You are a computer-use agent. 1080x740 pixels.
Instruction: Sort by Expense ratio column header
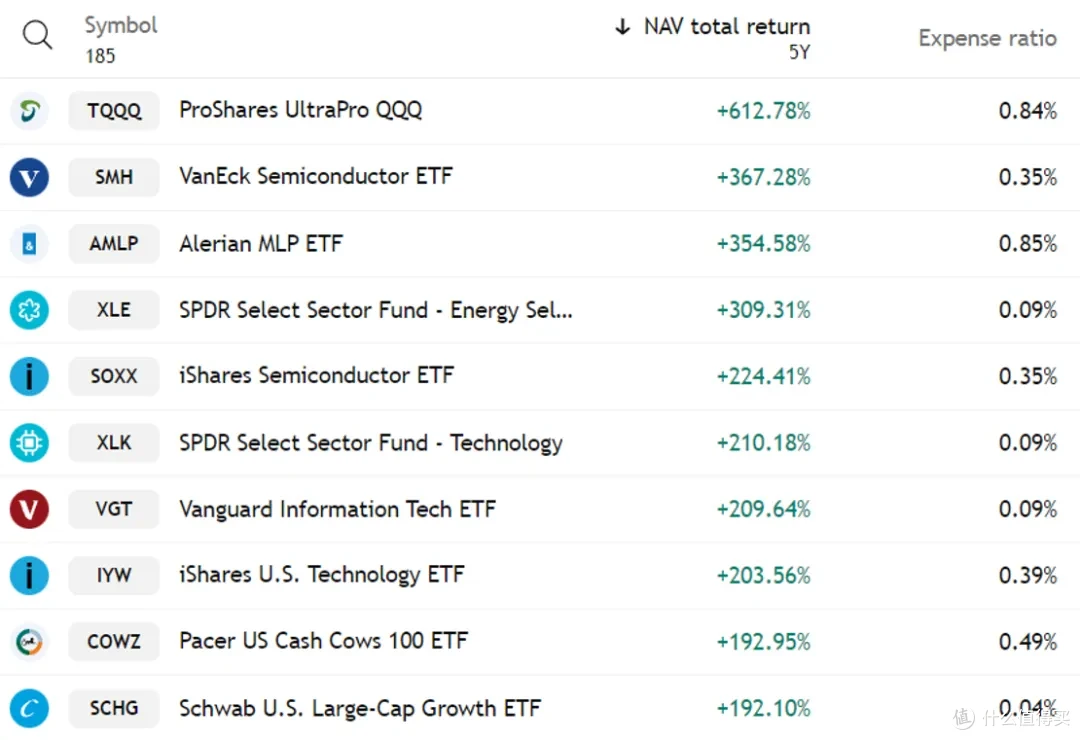click(x=987, y=39)
